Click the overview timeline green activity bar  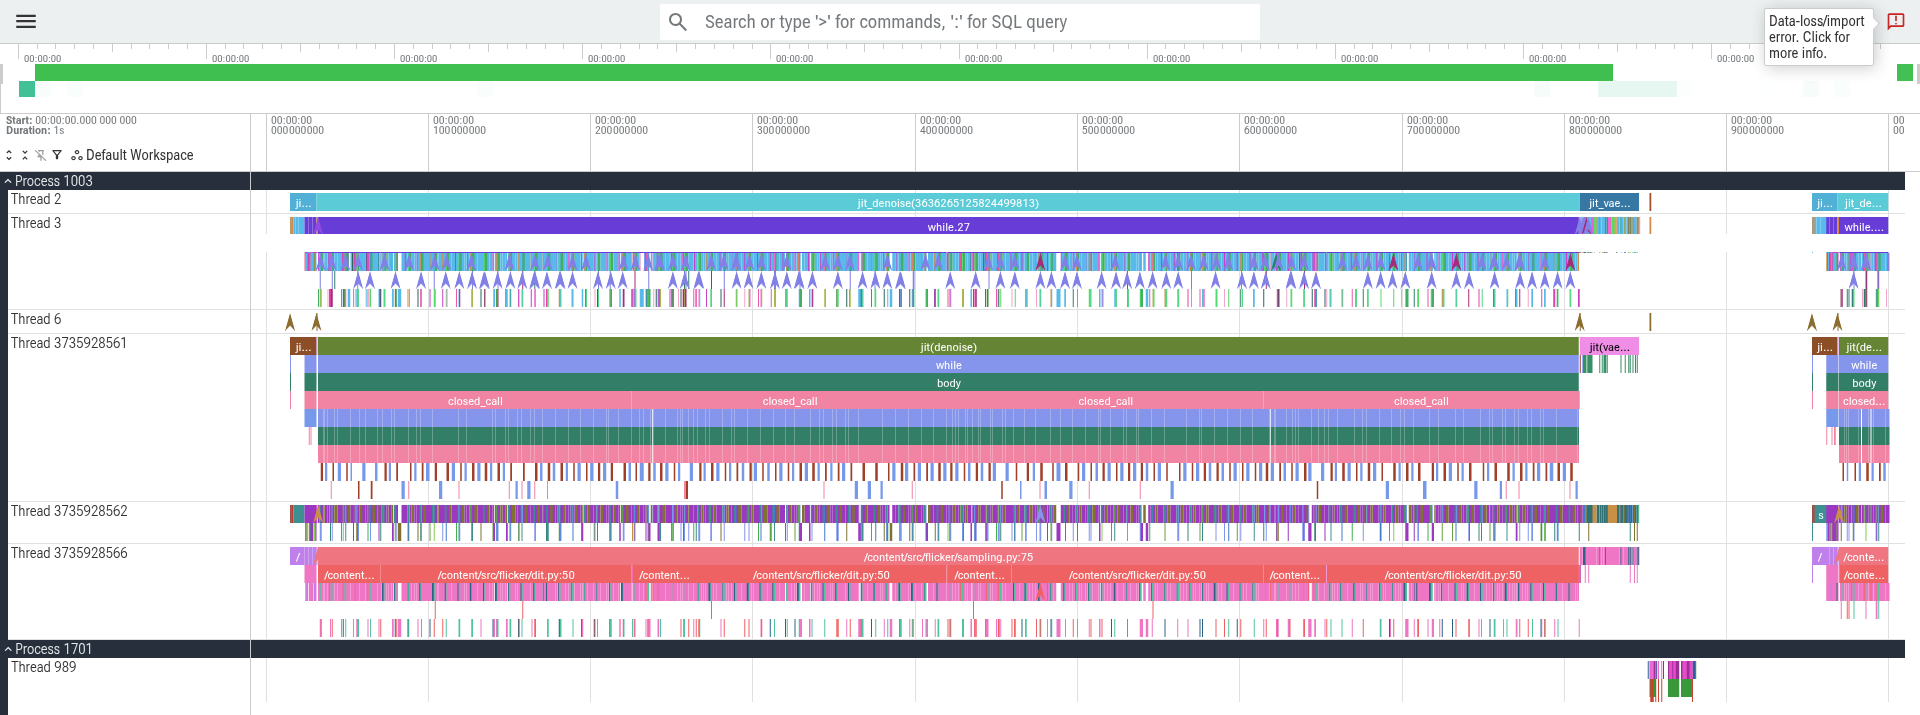tap(823, 72)
